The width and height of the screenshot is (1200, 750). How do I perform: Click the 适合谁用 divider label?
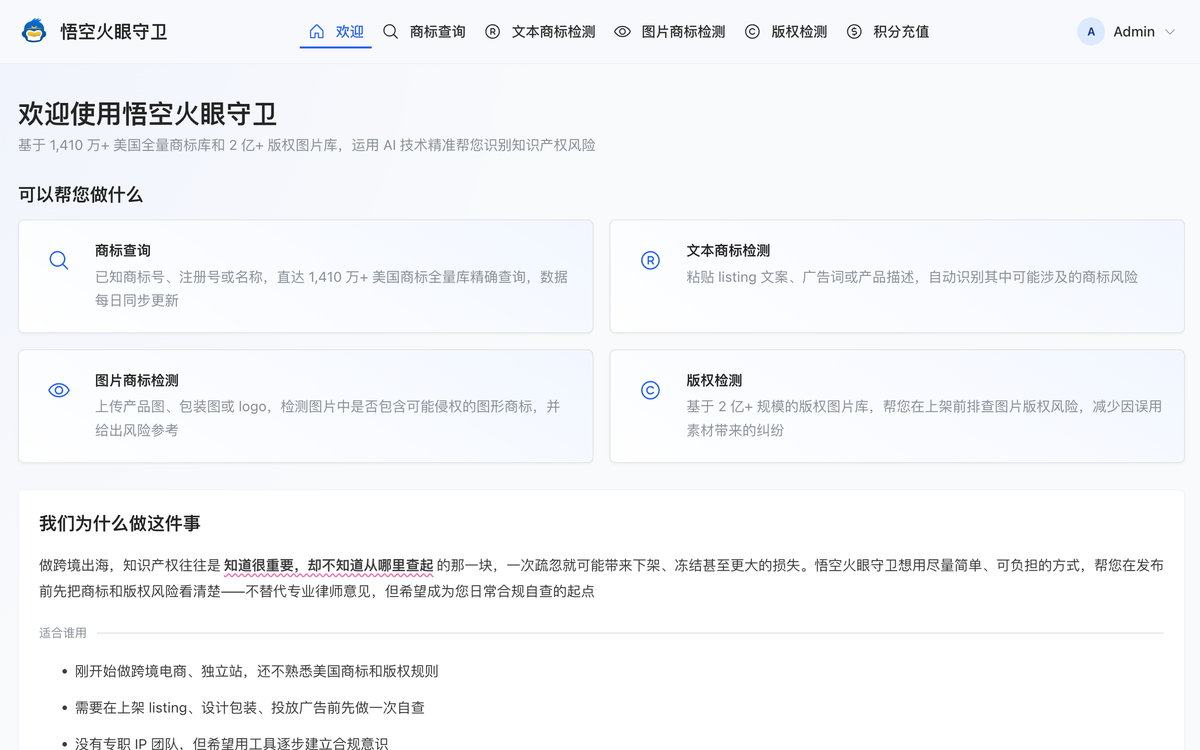coord(63,633)
